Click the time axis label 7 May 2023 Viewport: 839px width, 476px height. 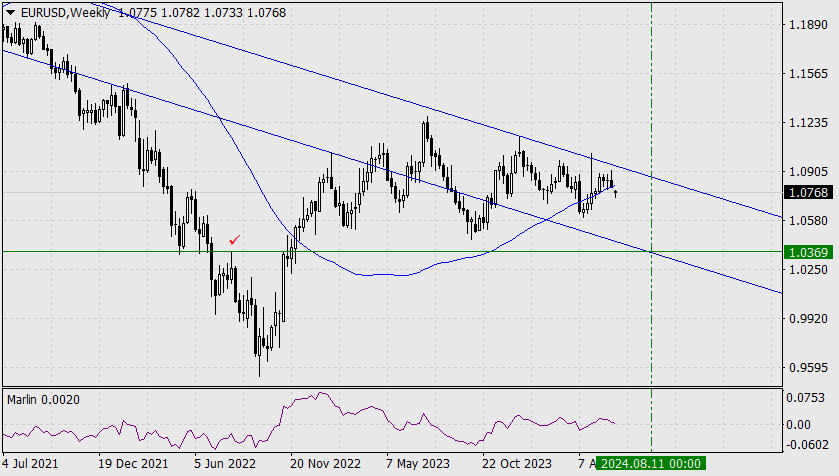[x=418, y=463]
